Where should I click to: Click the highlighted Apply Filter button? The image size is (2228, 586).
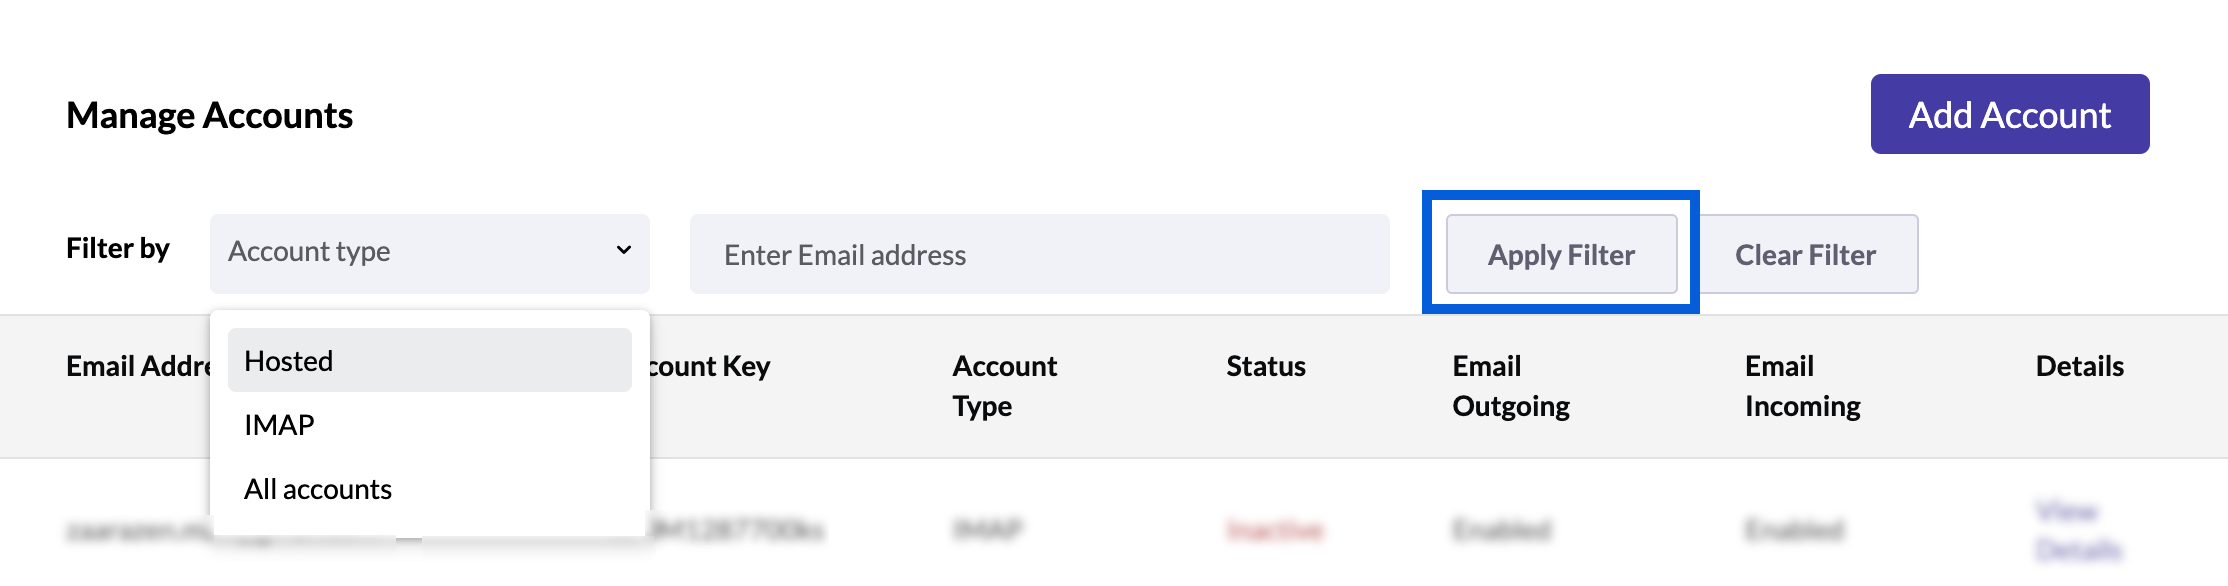pos(1560,254)
